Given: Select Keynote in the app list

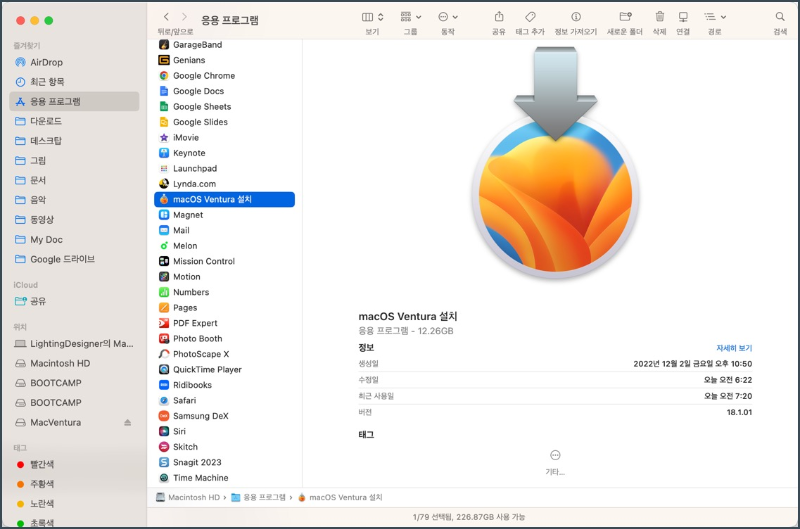Looking at the screenshot, I should tap(224, 153).
